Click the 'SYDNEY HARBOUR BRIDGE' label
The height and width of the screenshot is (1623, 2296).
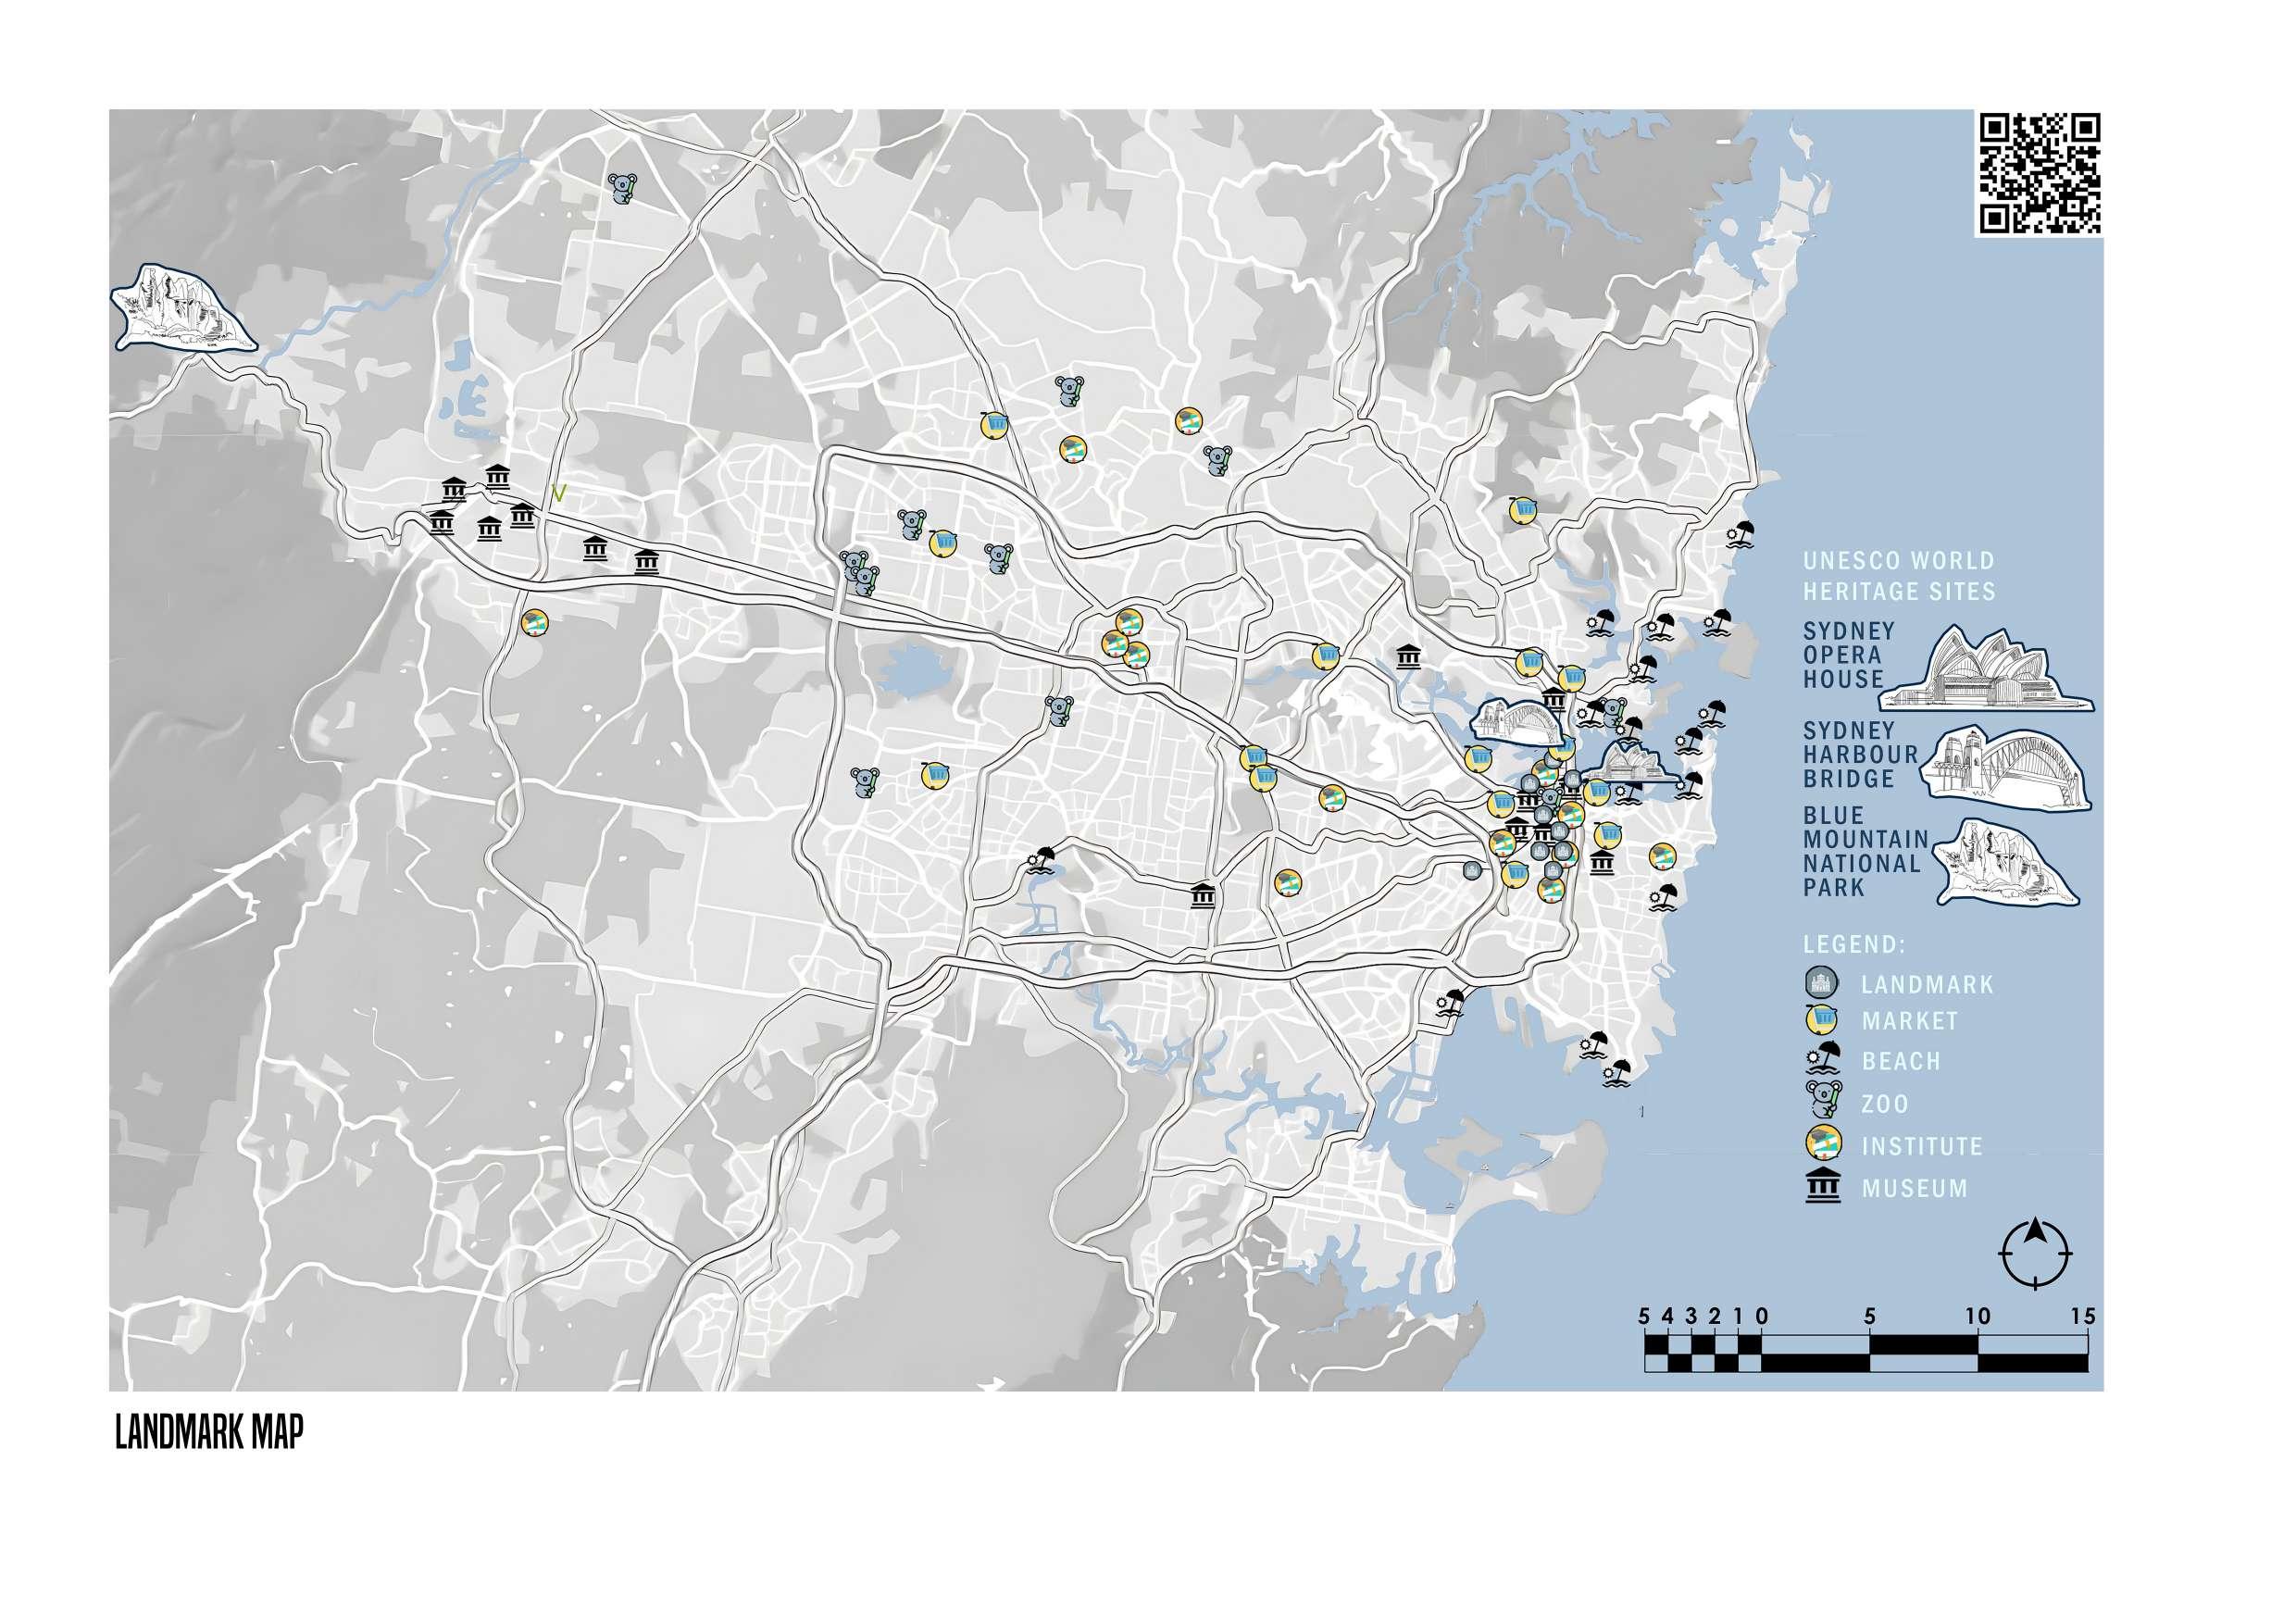click(1860, 755)
